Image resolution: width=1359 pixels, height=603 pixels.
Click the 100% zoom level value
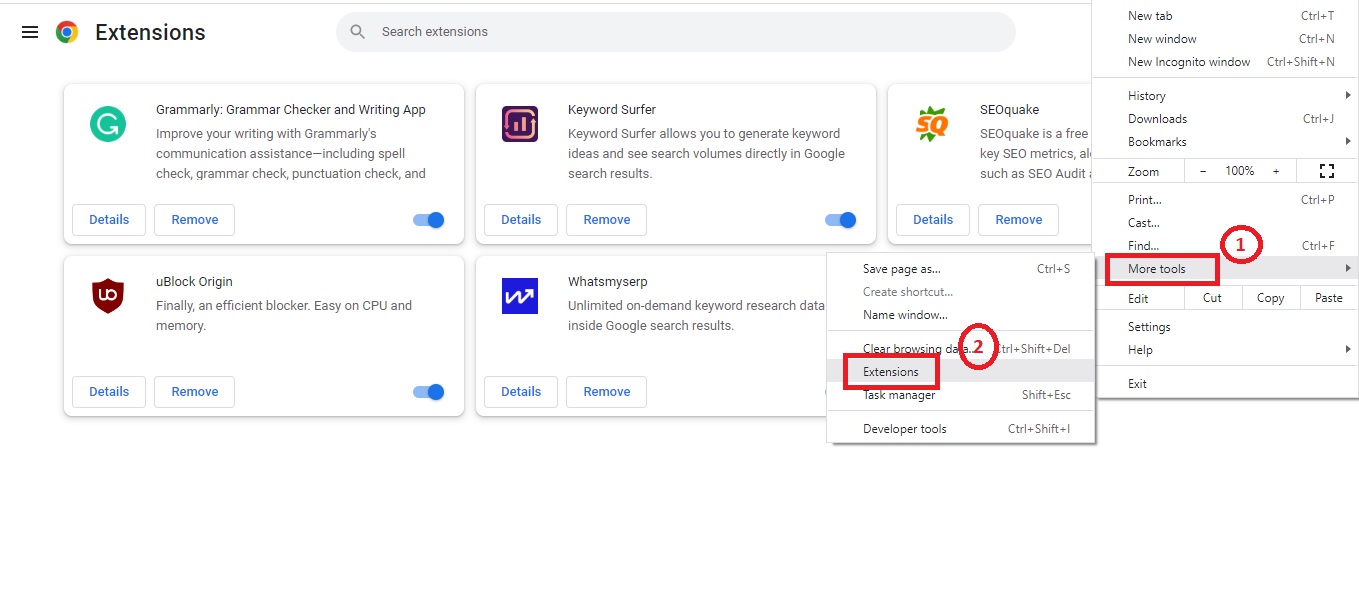[1239, 171]
